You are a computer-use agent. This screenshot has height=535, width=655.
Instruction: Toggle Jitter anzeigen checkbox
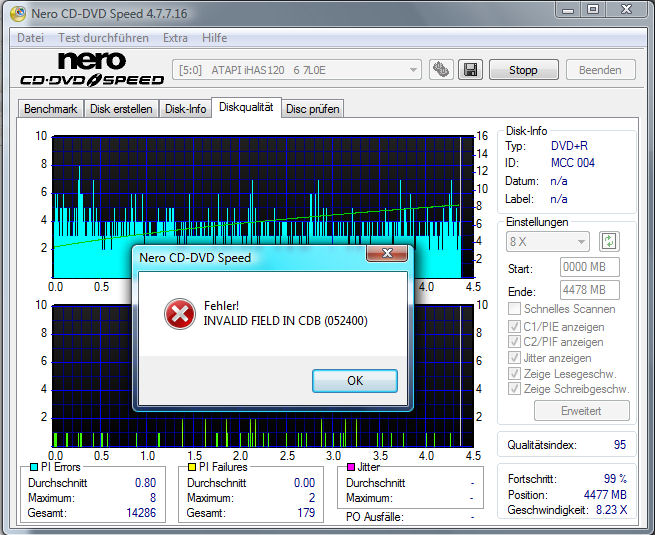(x=514, y=357)
